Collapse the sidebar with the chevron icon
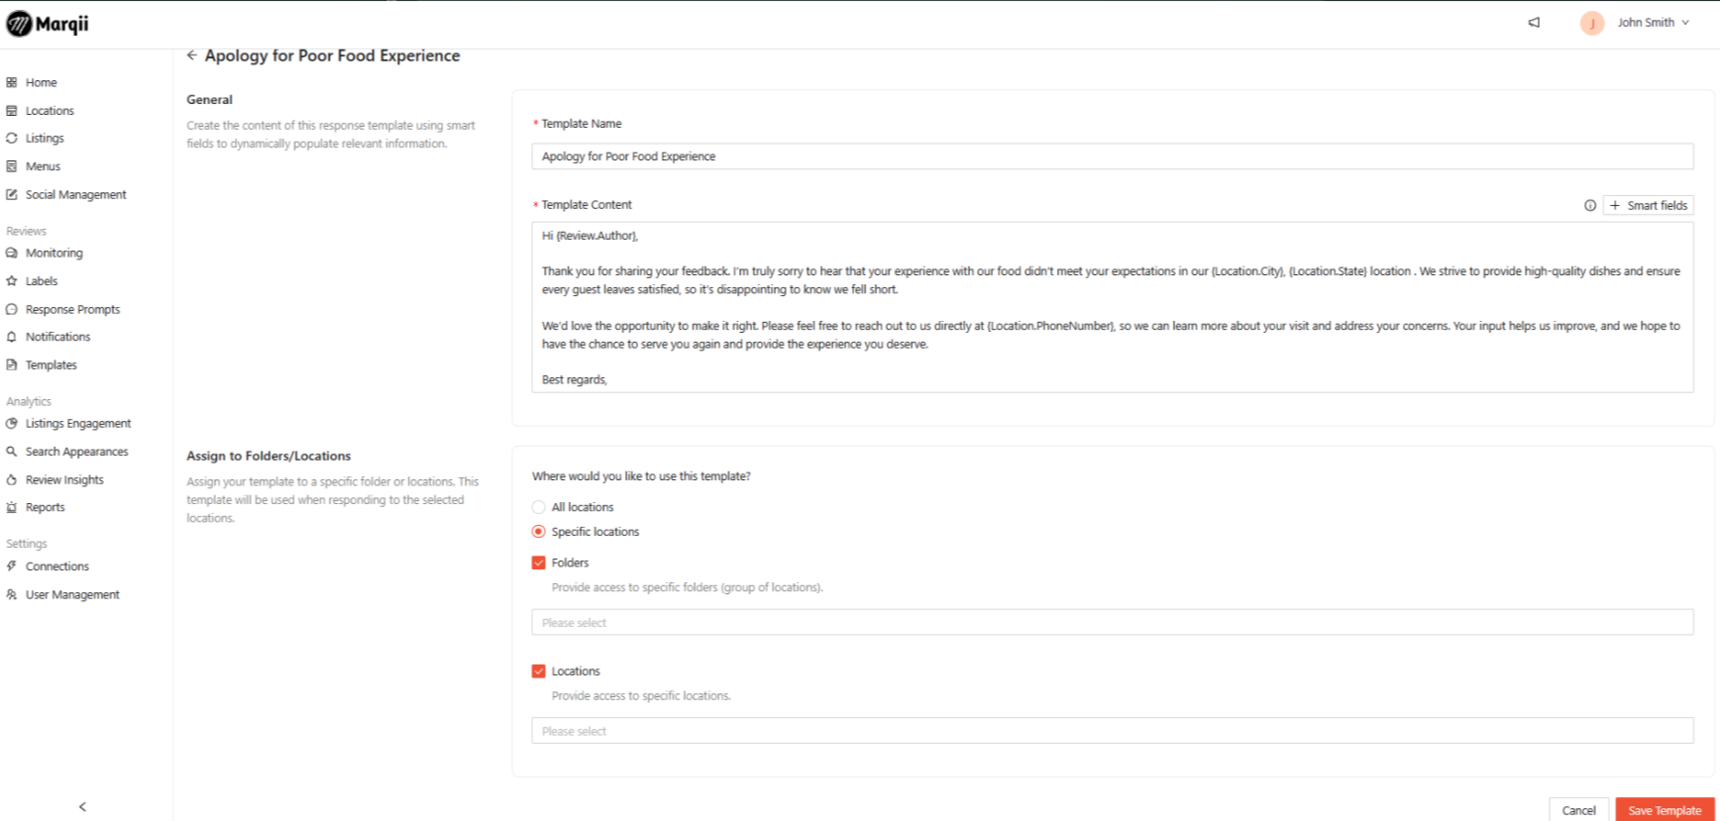1720x821 pixels. click(83, 807)
